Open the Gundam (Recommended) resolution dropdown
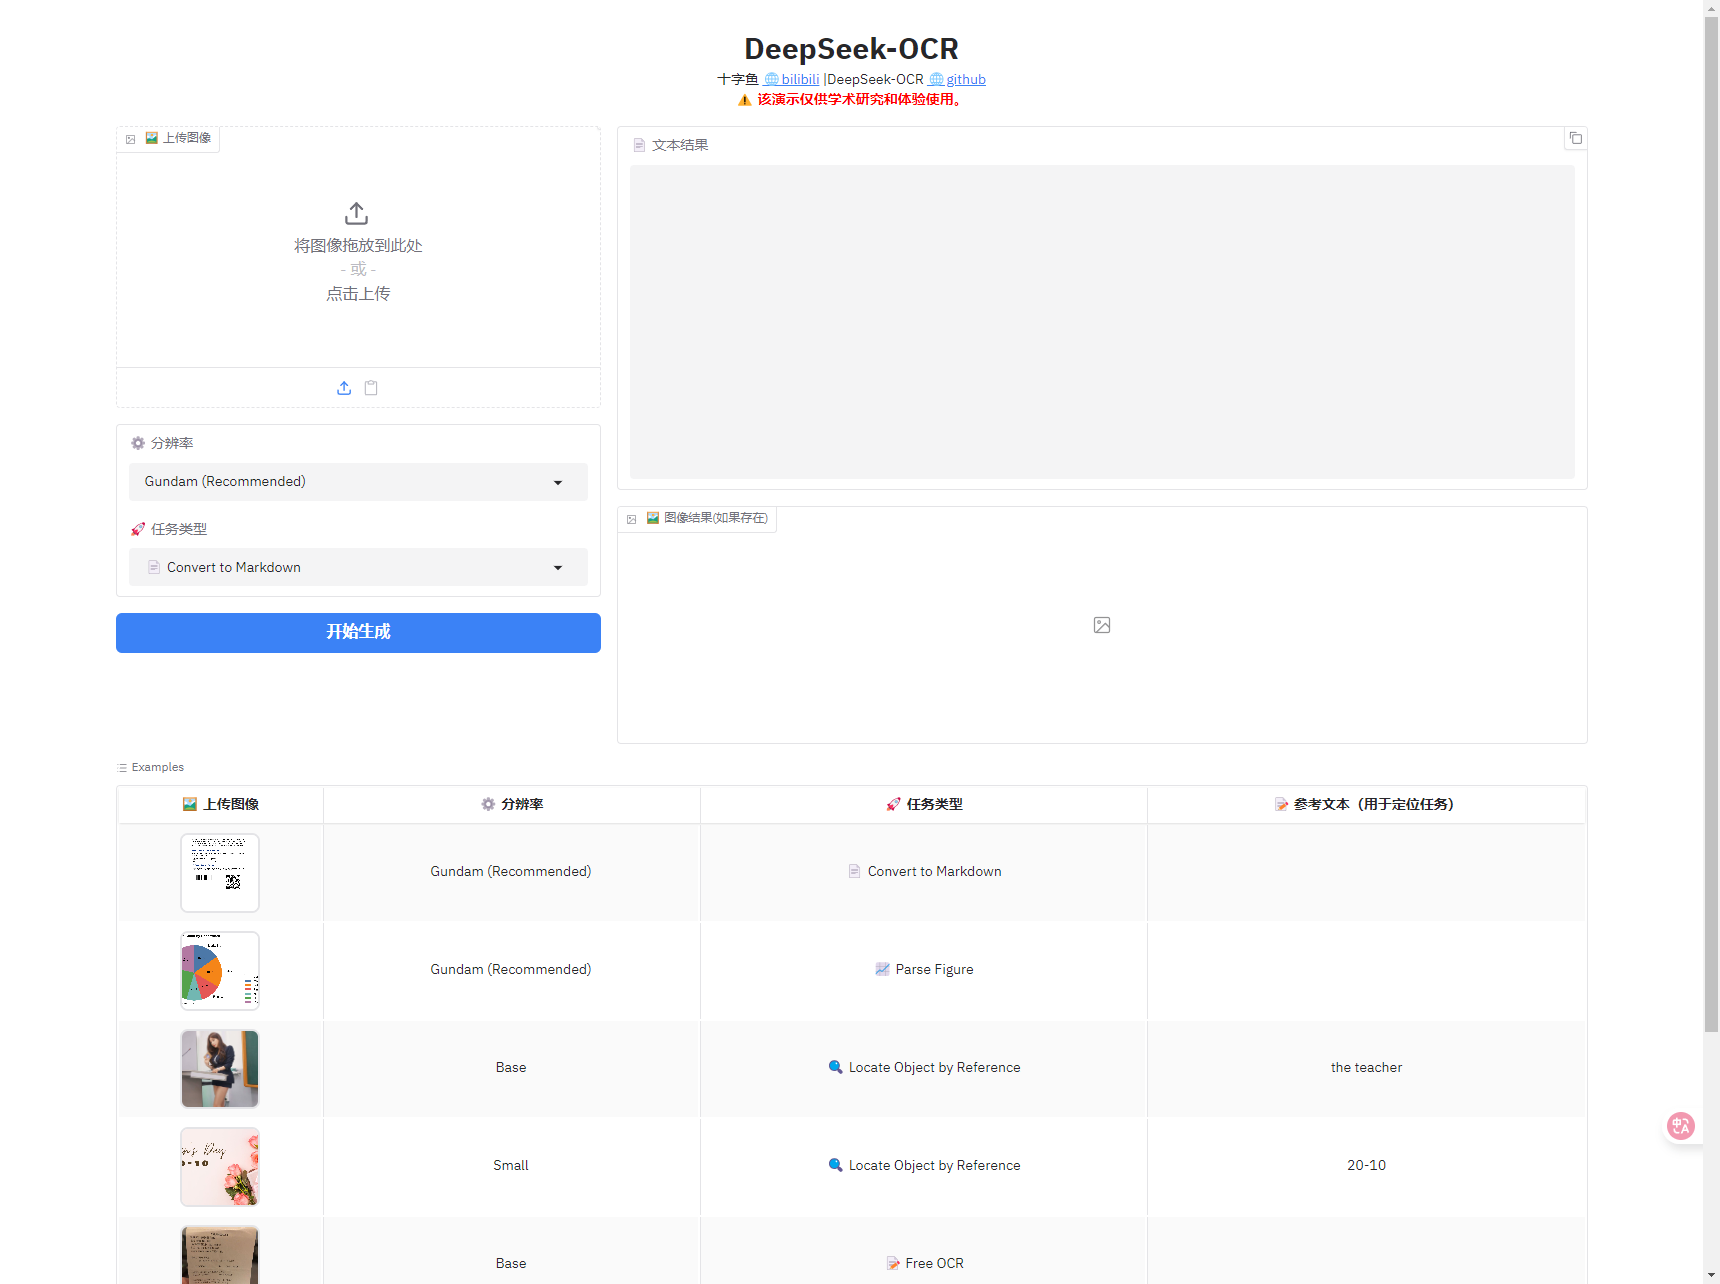 click(358, 482)
